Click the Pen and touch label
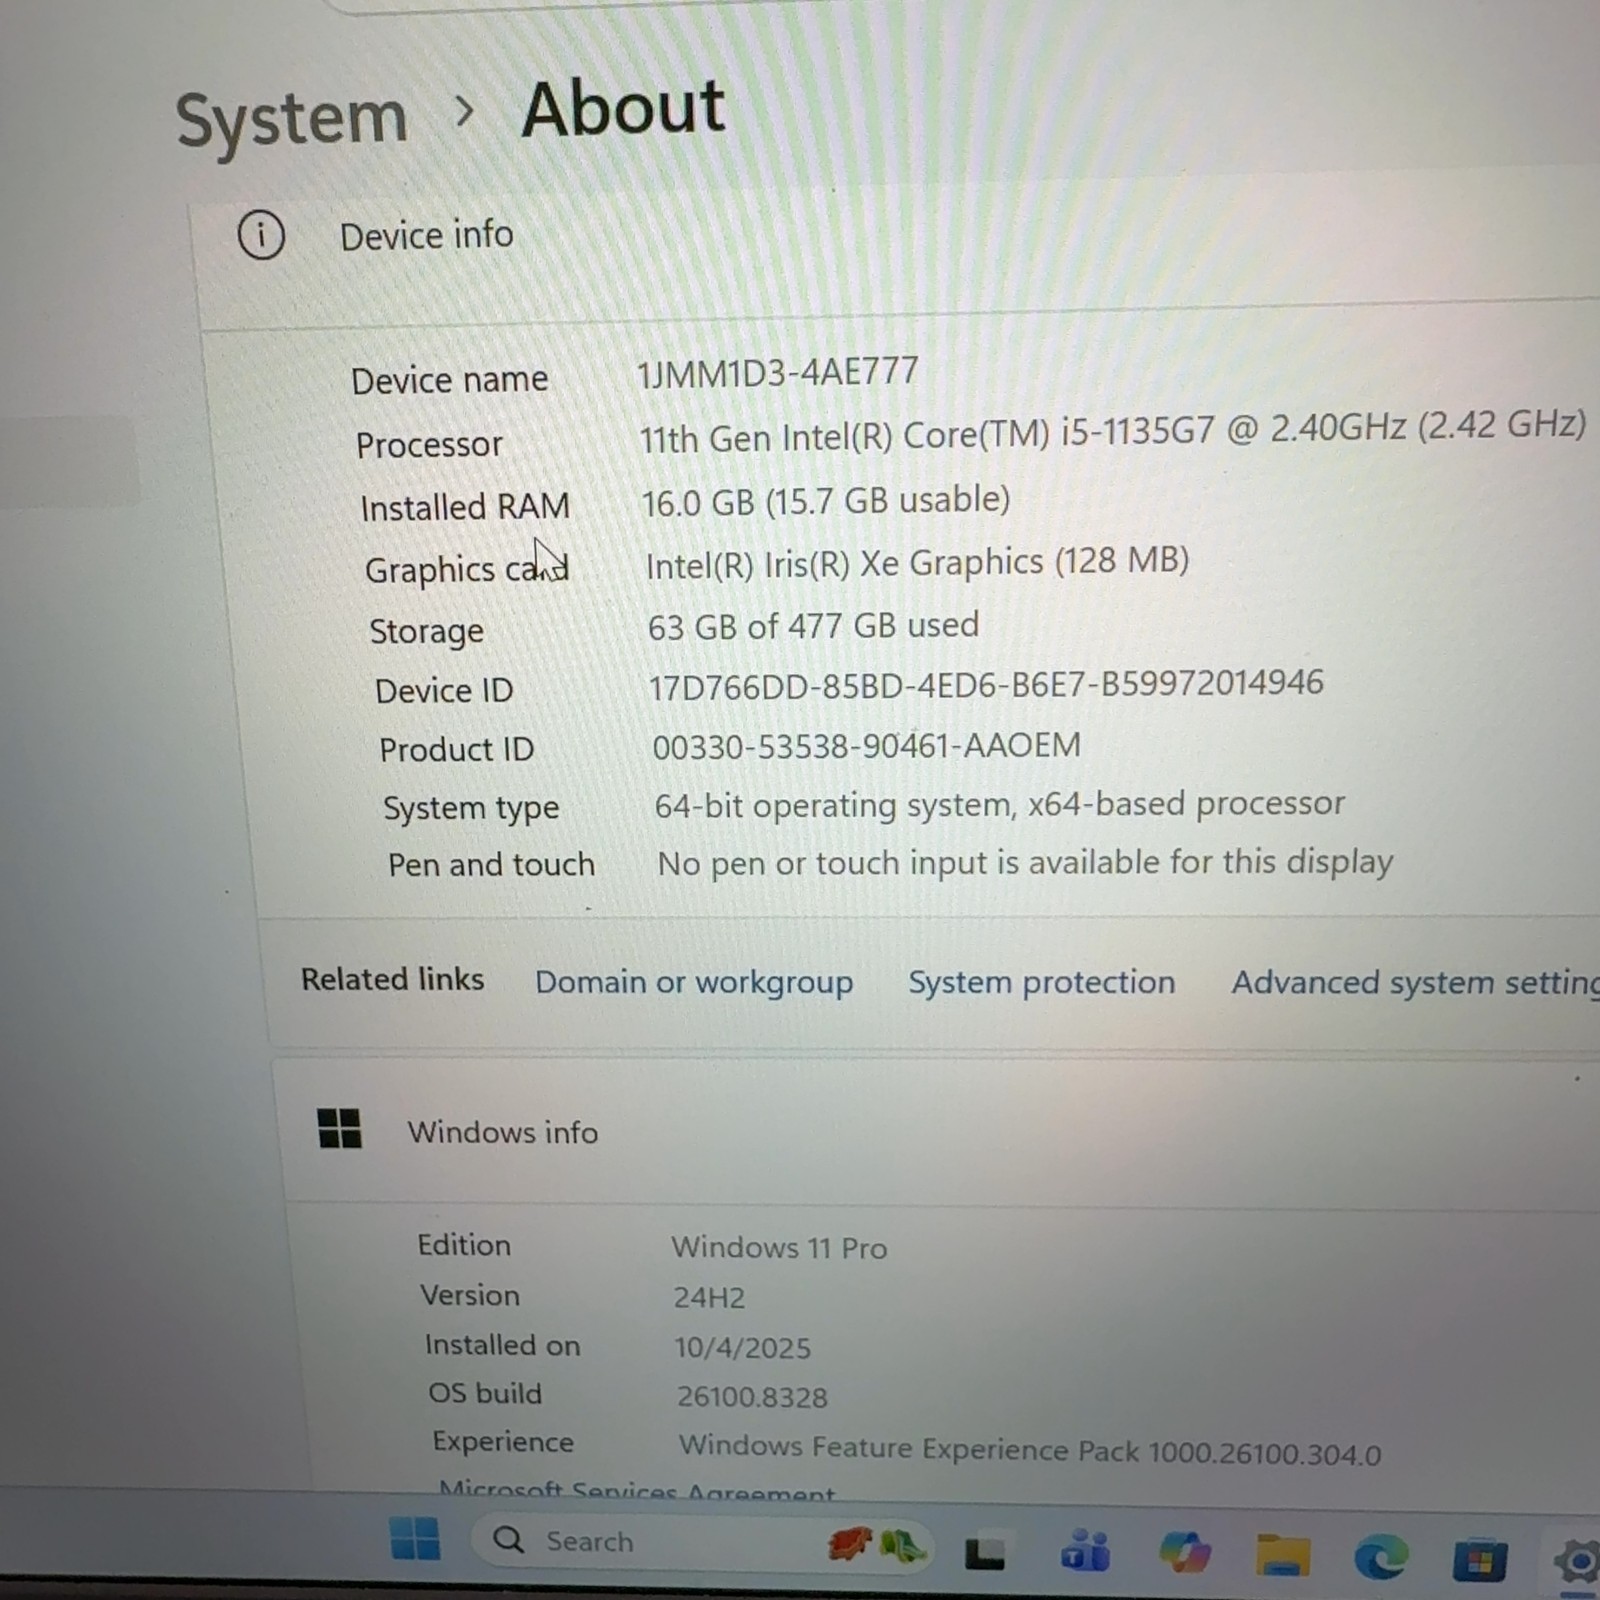The image size is (1600, 1600). point(491,864)
